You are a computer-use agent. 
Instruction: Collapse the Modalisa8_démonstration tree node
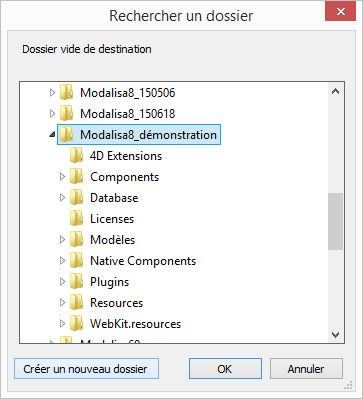[x=52, y=135]
